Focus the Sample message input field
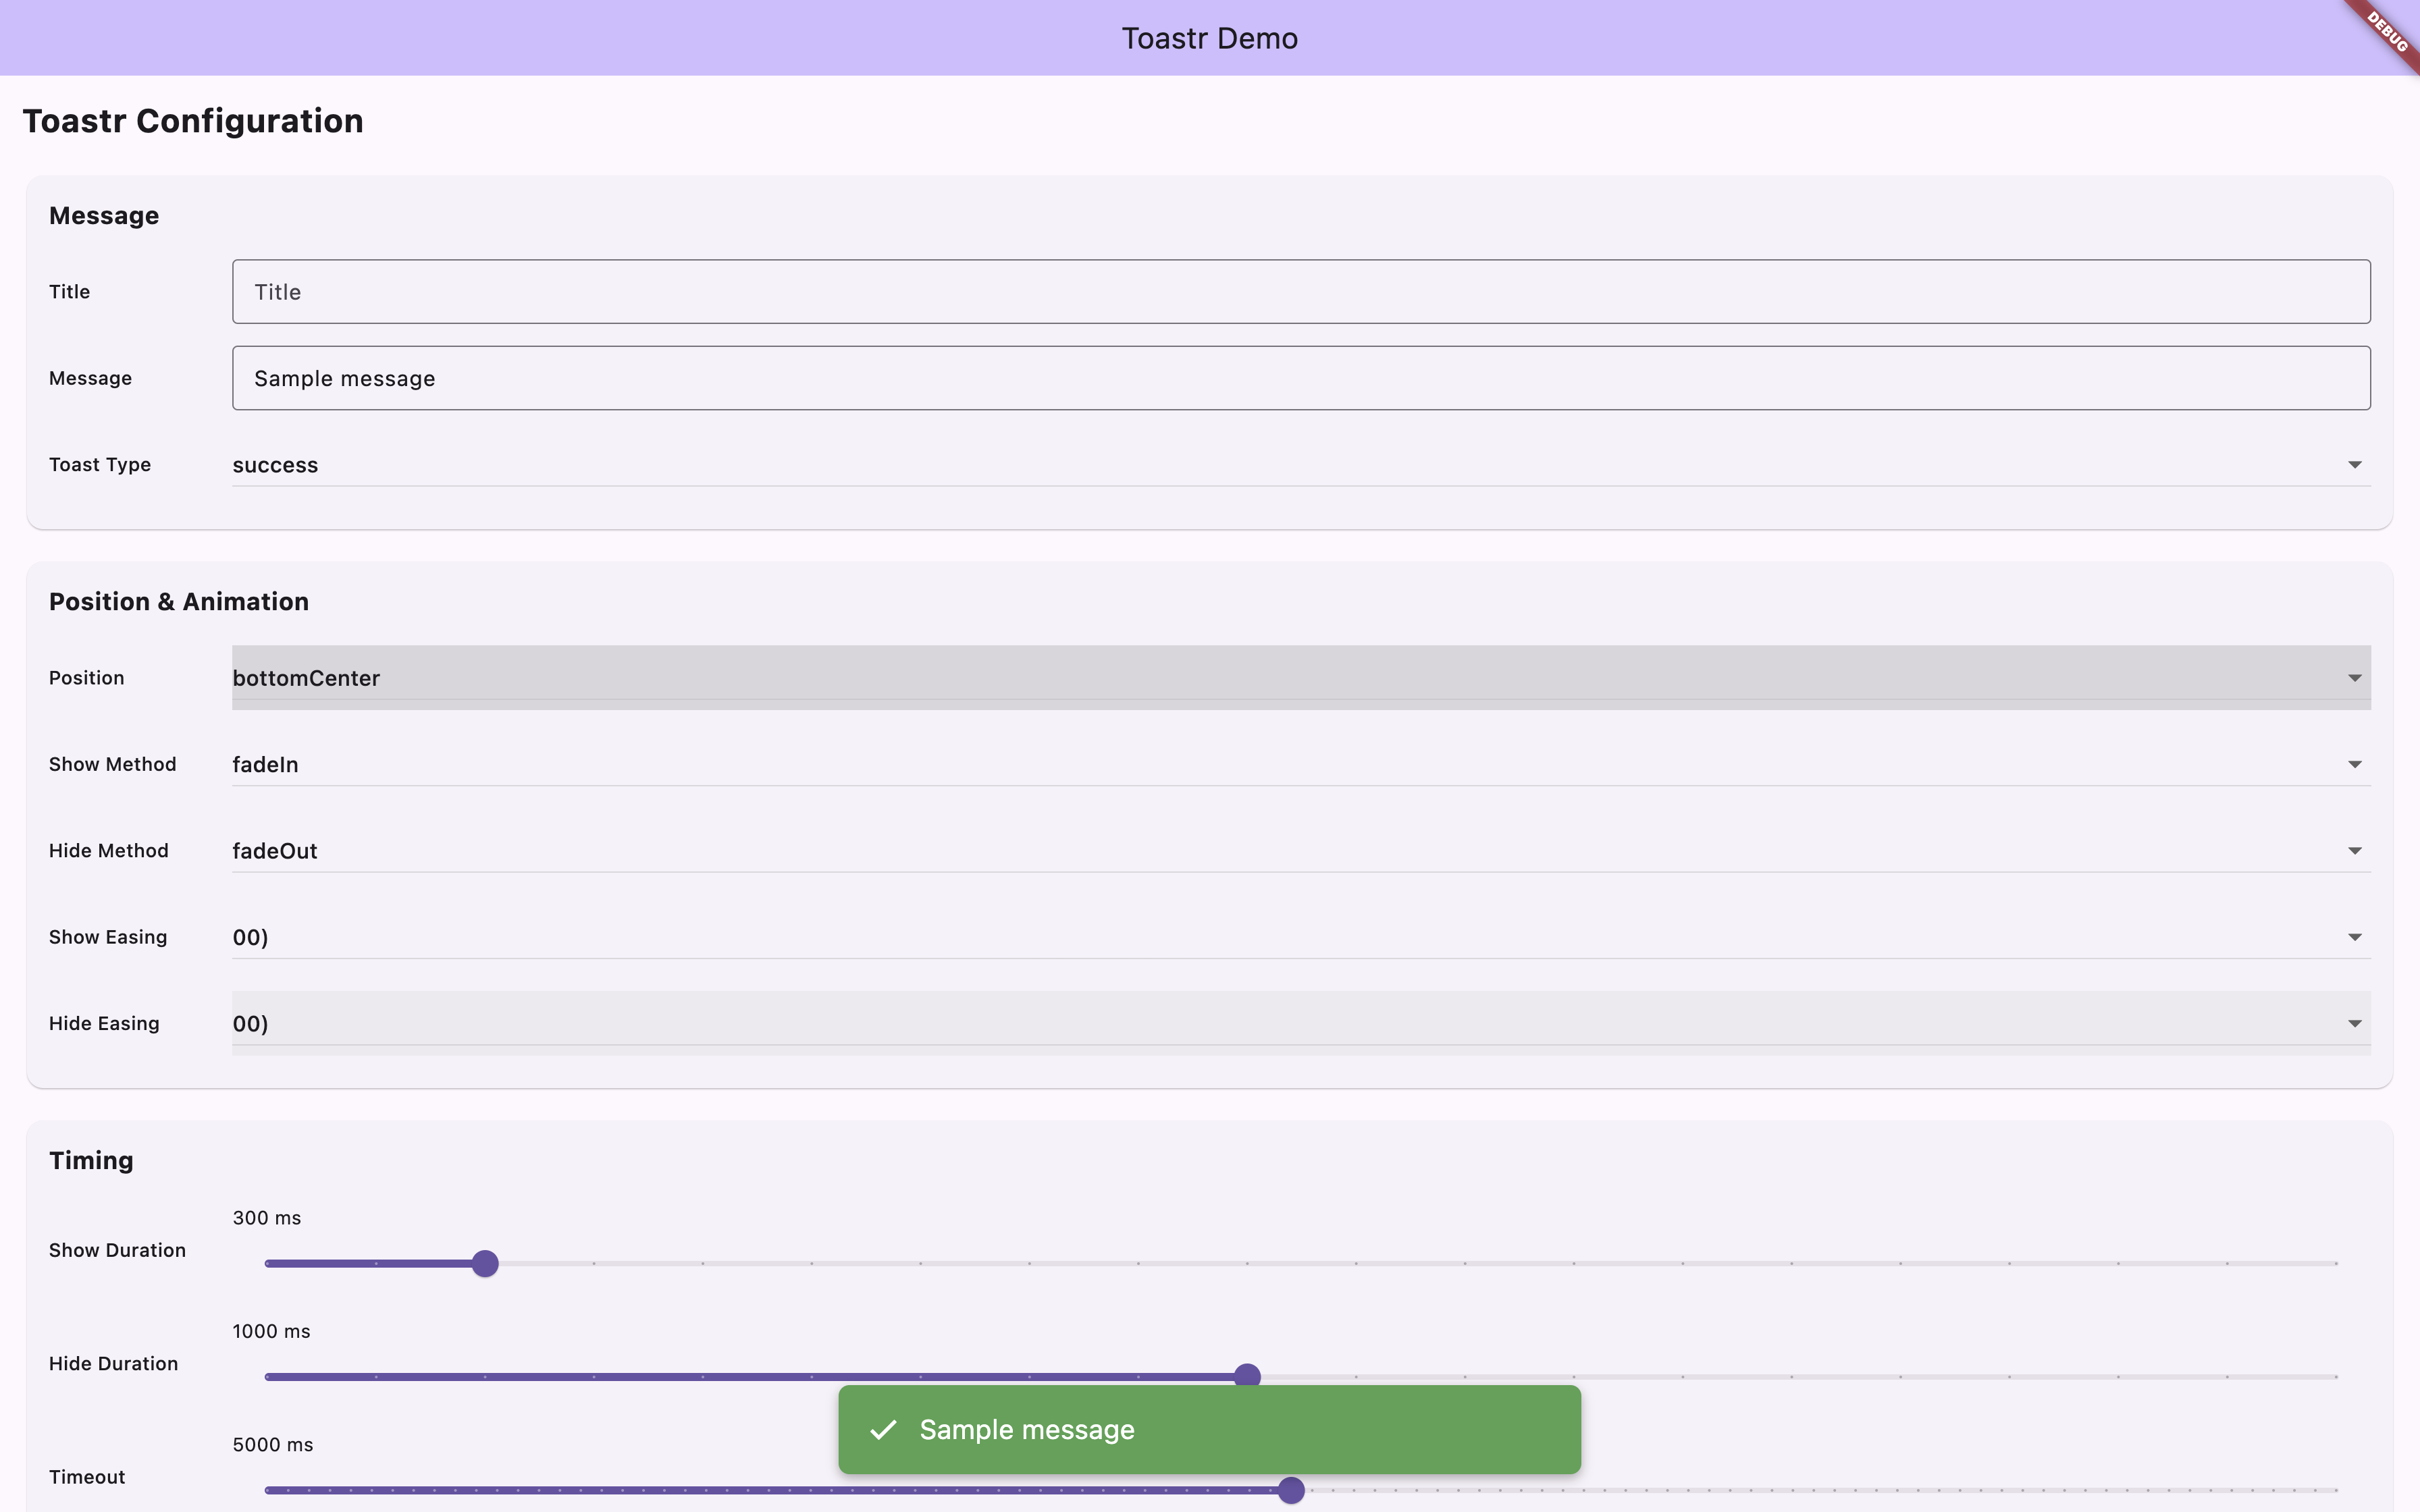Screen dimensions: 2420x1512 [1300, 378]
